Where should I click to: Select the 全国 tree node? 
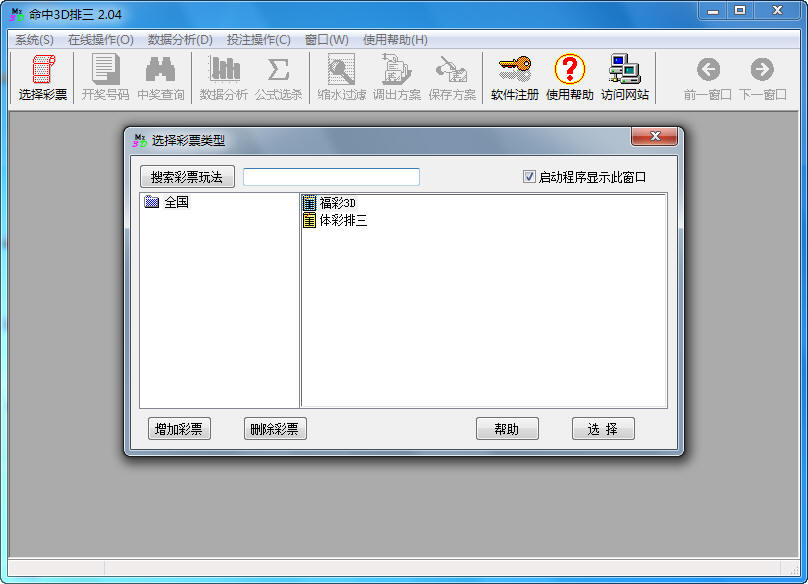(176, 202)
